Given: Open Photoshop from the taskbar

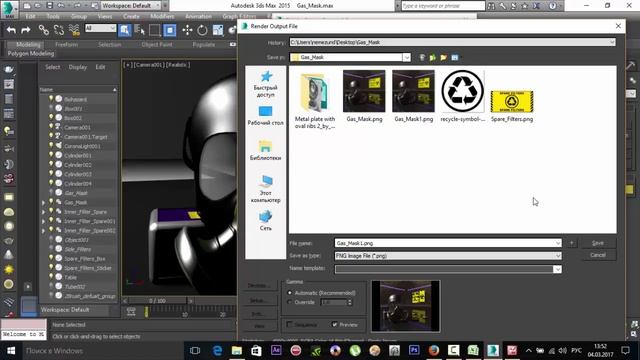Looking at the screenshot, I should pyautogui.click(x=414, y=351).
